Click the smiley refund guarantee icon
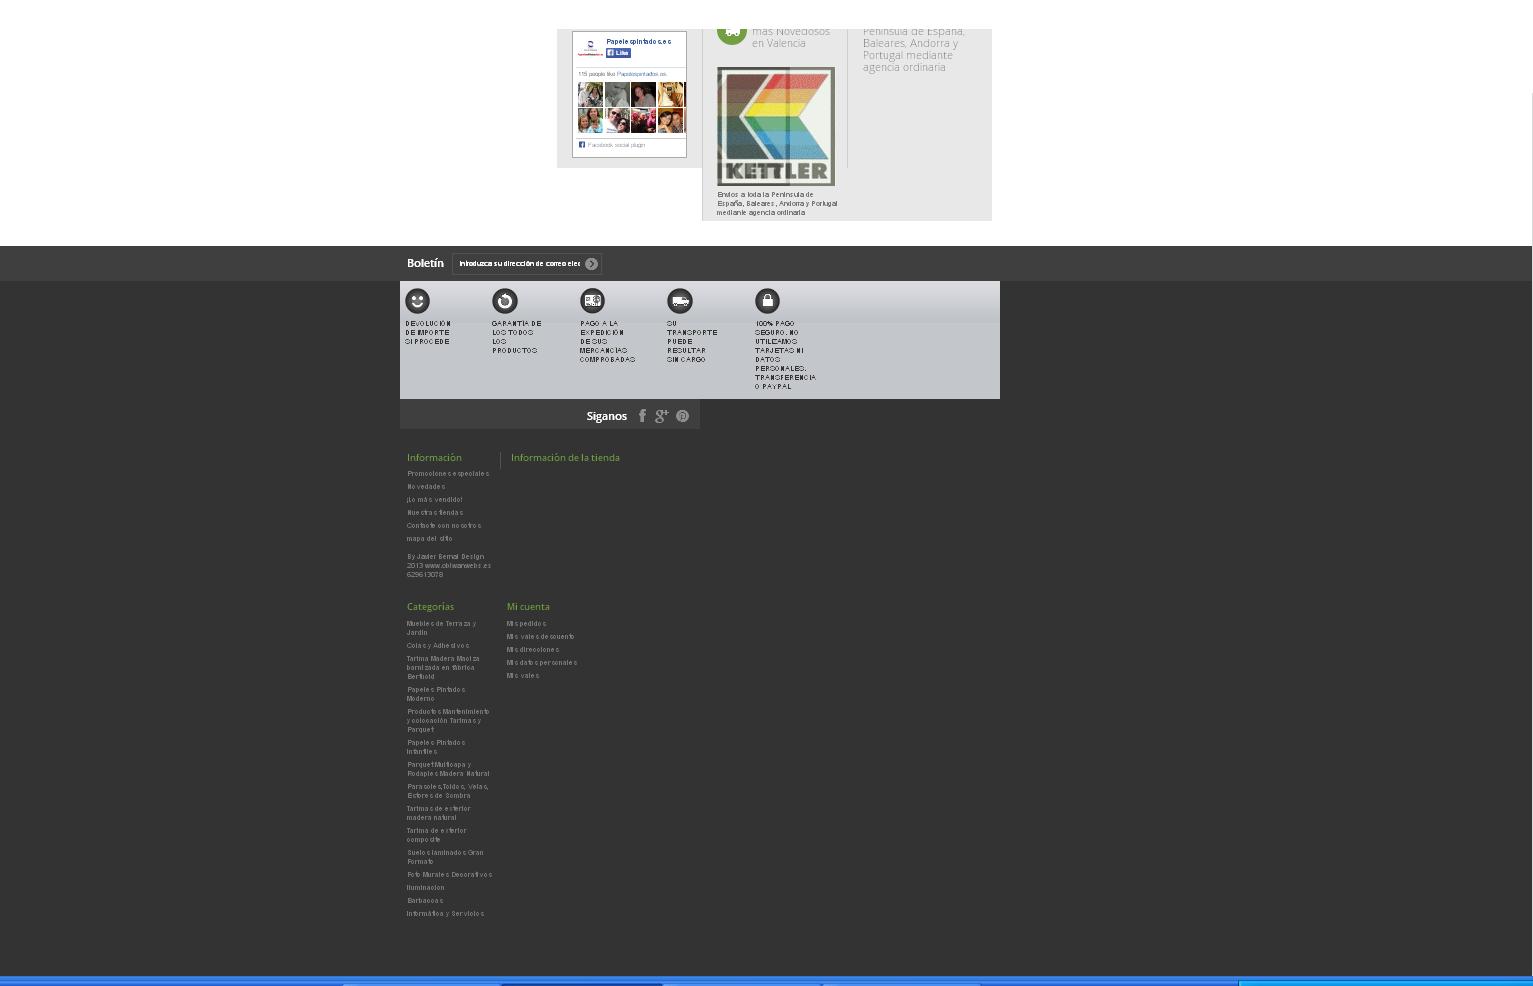Viewport: 1533px width, 986px height. pos(417,301)
